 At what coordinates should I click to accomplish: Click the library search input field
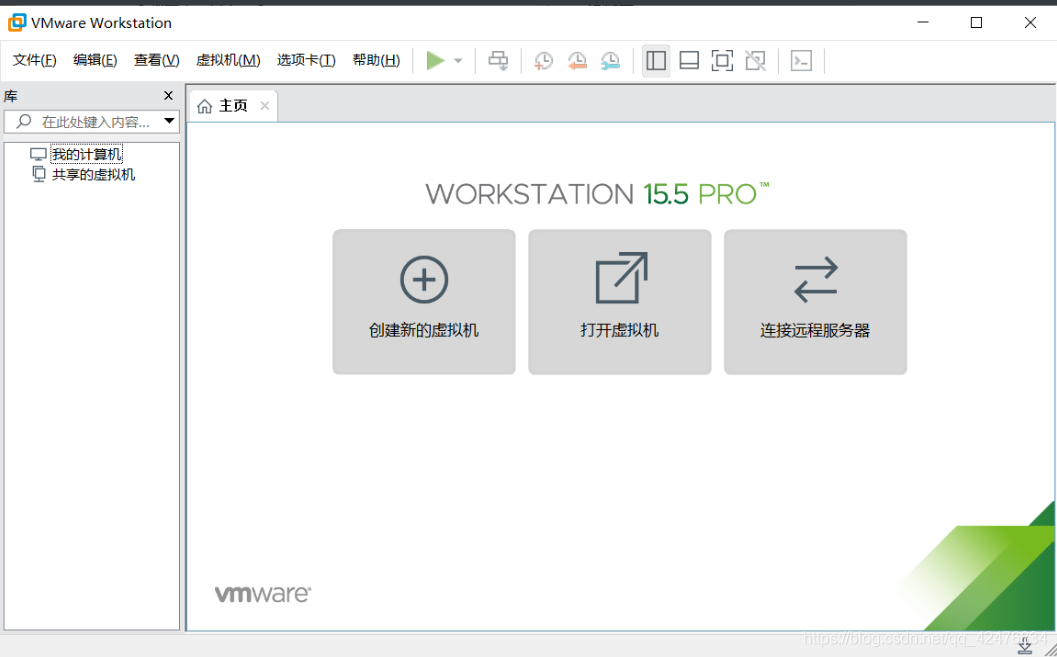92,121
